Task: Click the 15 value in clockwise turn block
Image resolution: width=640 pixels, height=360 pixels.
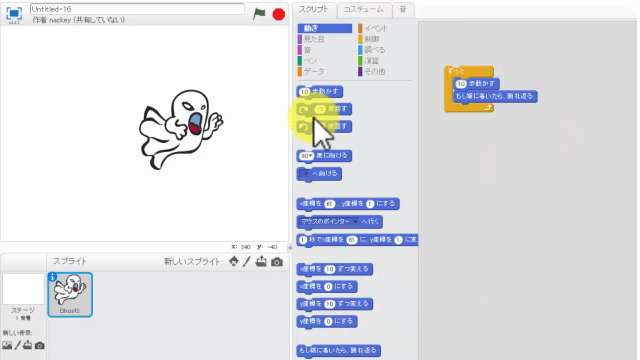Action: 320,109
